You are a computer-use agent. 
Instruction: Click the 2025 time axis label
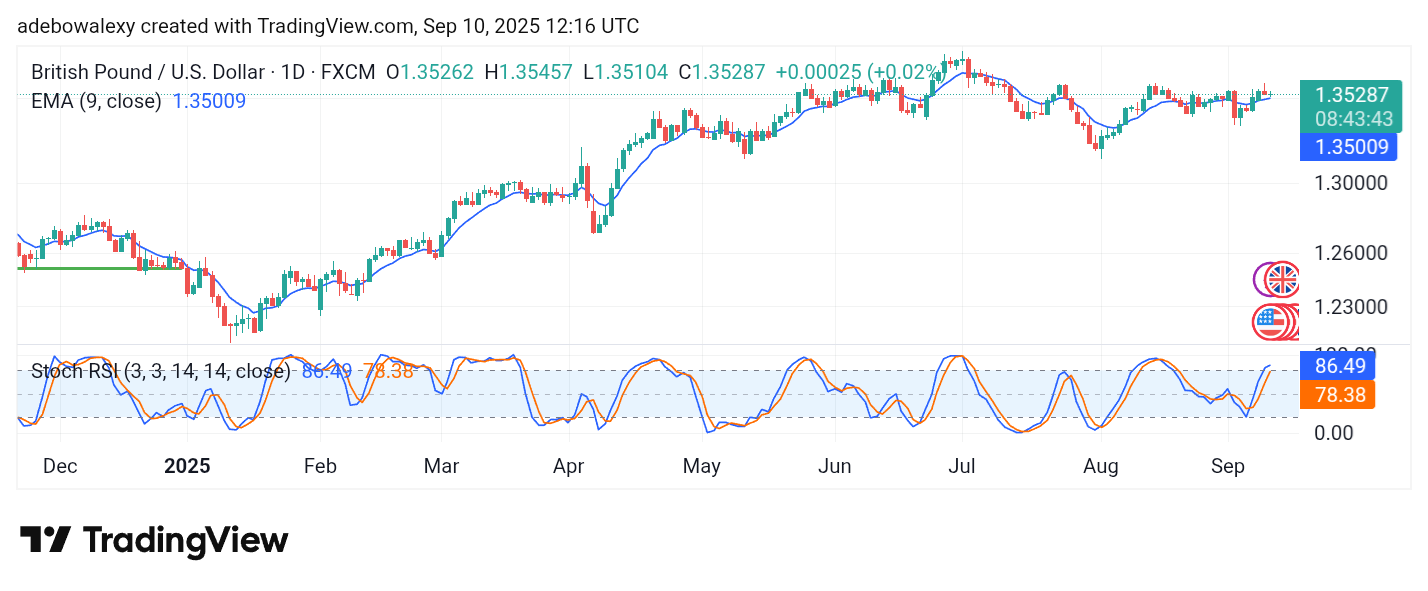click(187, 466)
